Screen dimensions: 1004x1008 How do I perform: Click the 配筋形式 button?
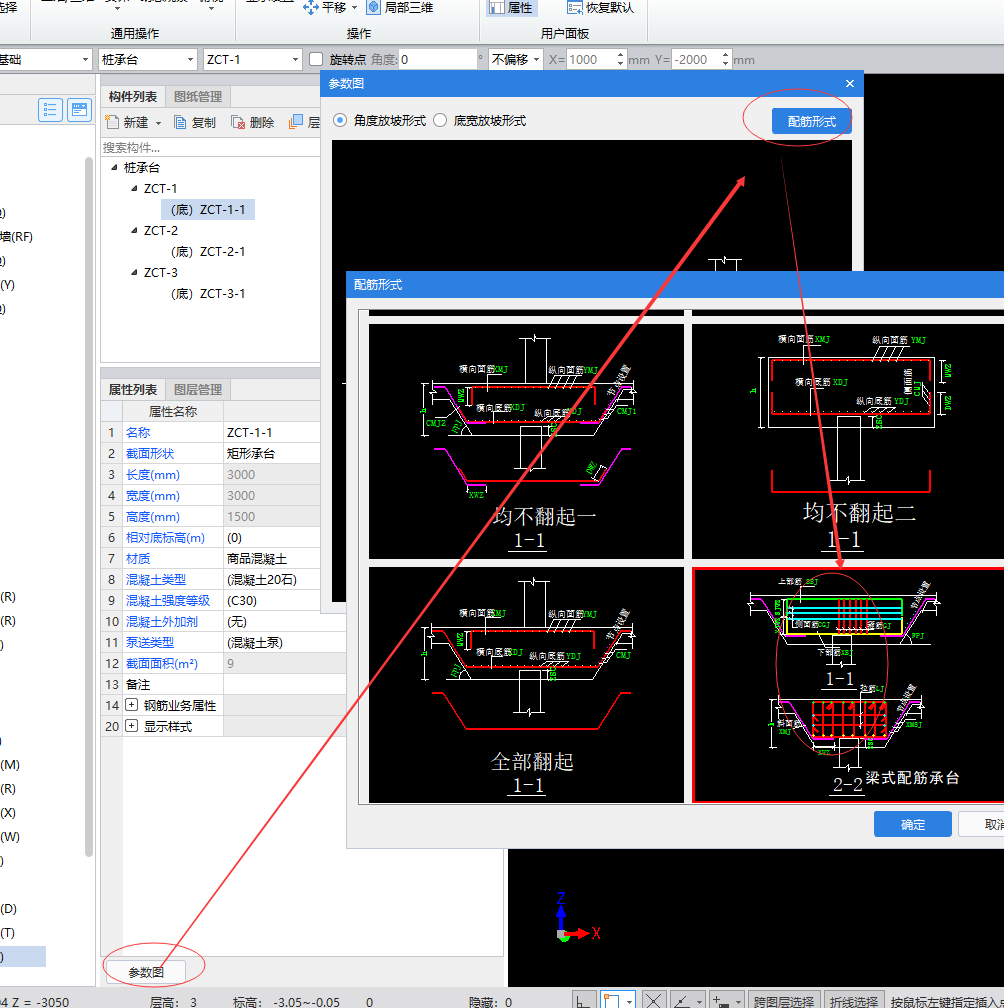pyautogui.click(x=812, y=122)
